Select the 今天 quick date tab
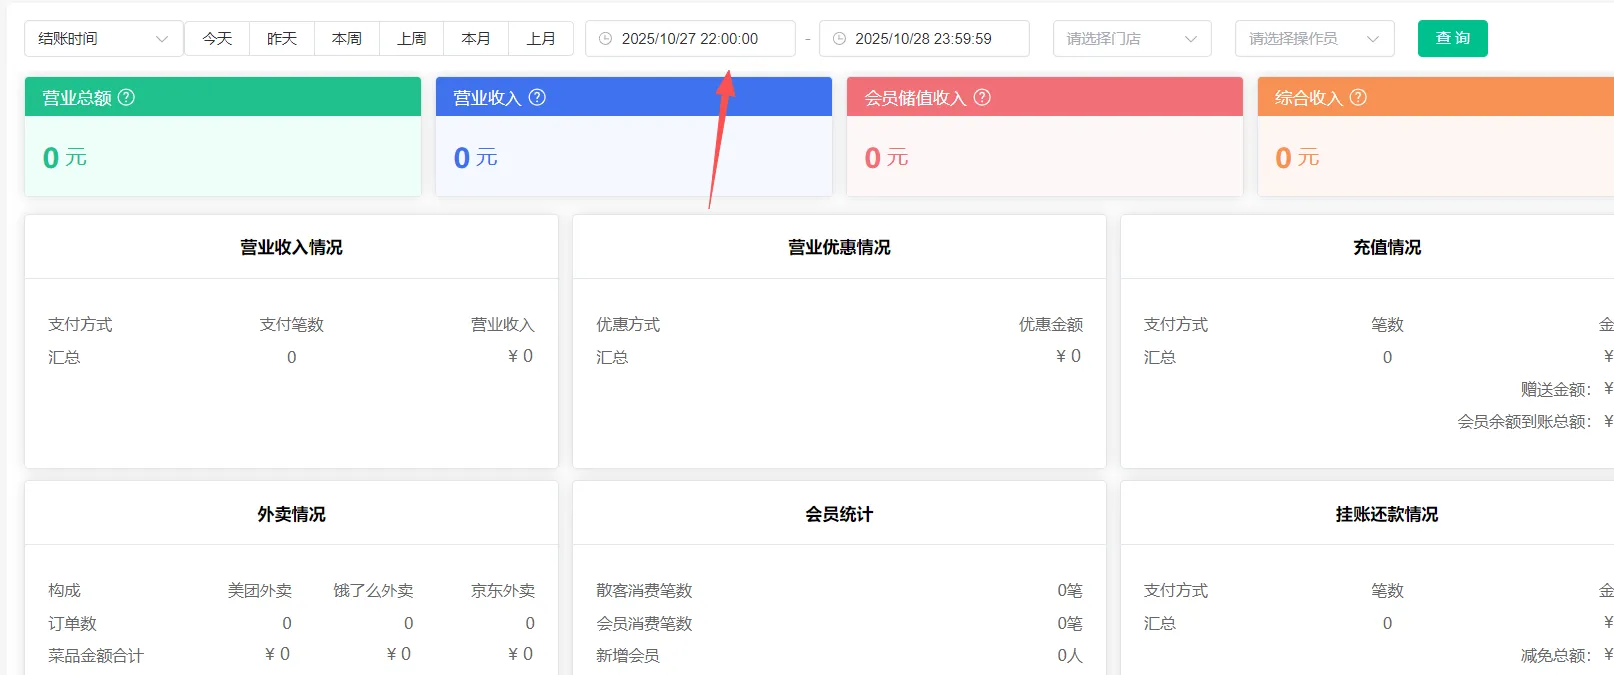This screenshot has width=1614, height=675. [217, 39]
